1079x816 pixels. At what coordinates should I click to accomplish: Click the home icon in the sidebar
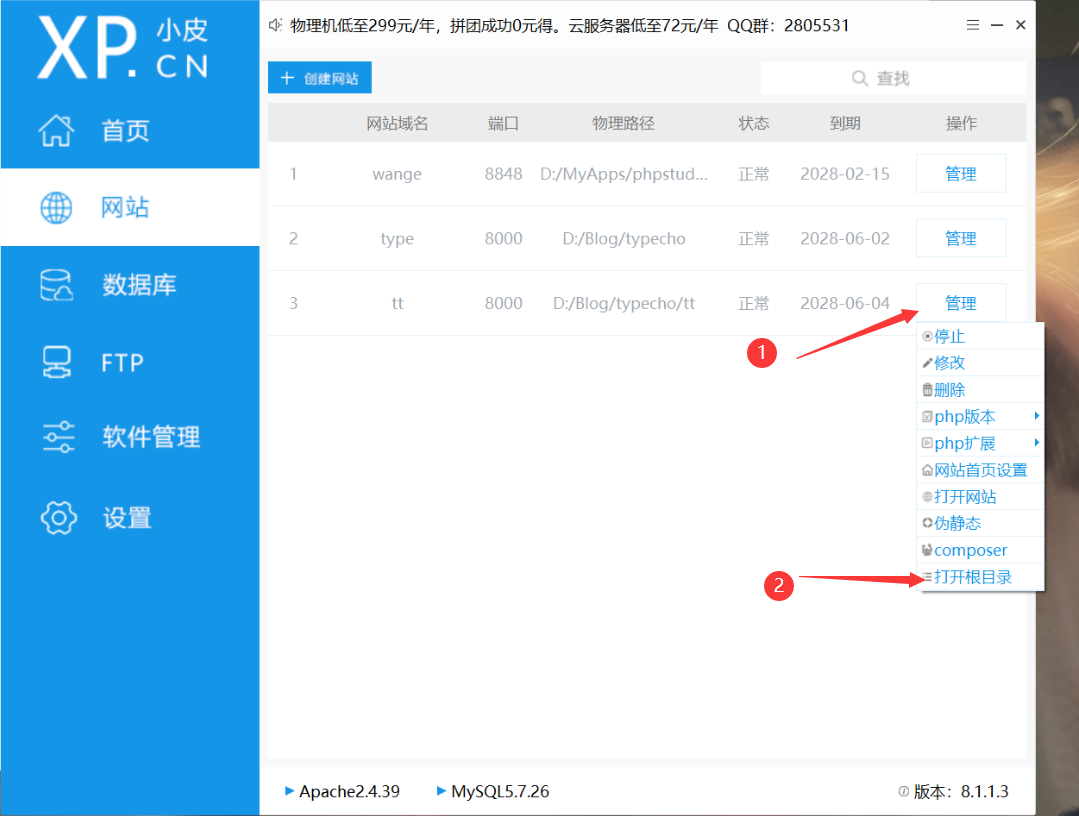[56, 130]
